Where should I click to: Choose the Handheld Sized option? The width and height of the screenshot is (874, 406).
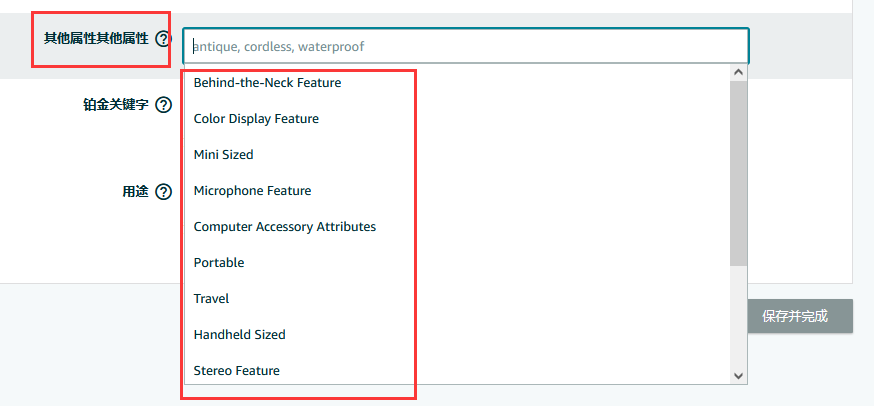[x=239, y=335]
